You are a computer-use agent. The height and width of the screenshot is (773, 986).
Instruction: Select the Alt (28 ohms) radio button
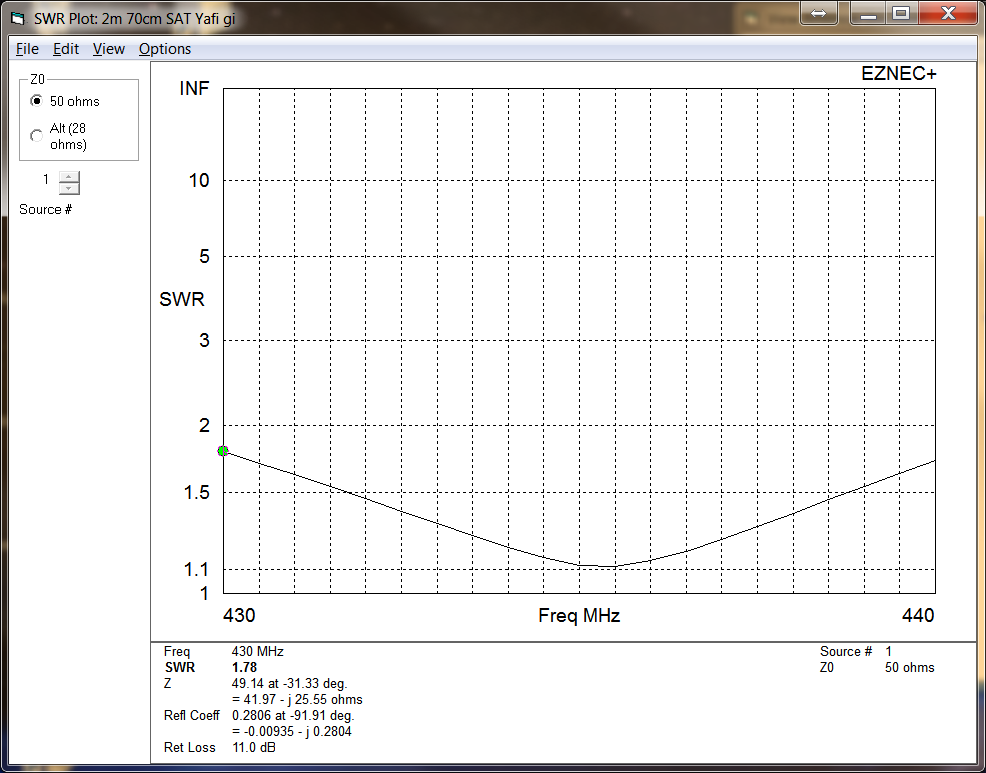point(37,136)
